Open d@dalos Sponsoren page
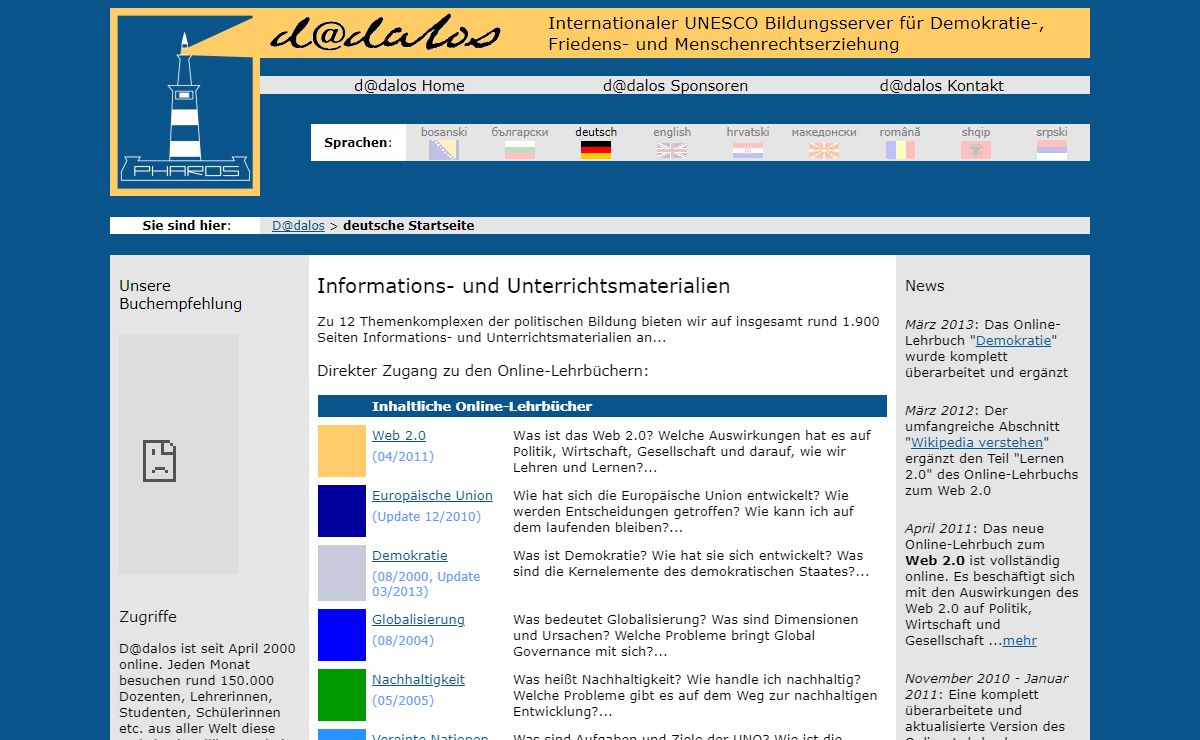 click(675, 86)
